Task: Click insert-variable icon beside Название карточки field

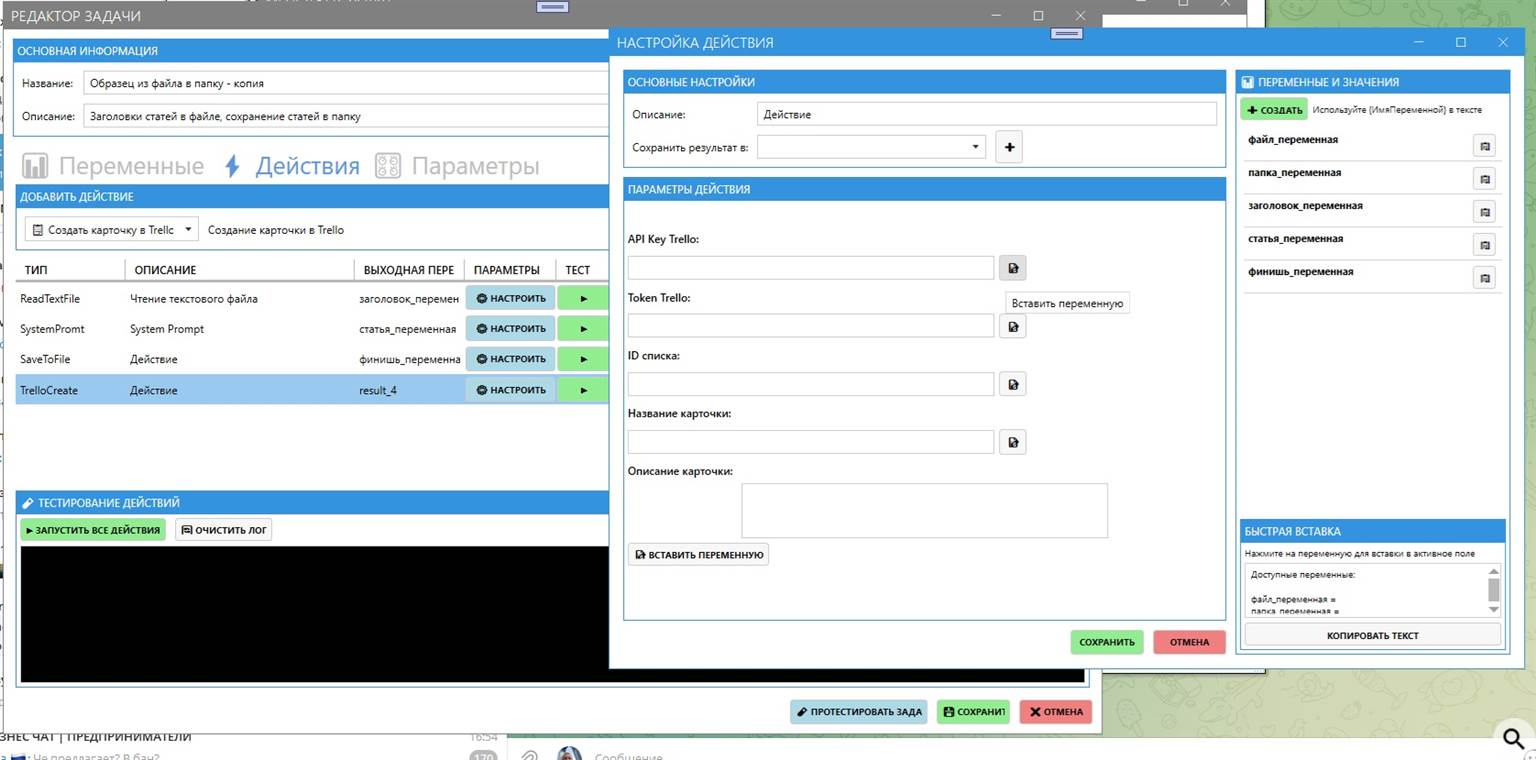Action: (1012, 442)
